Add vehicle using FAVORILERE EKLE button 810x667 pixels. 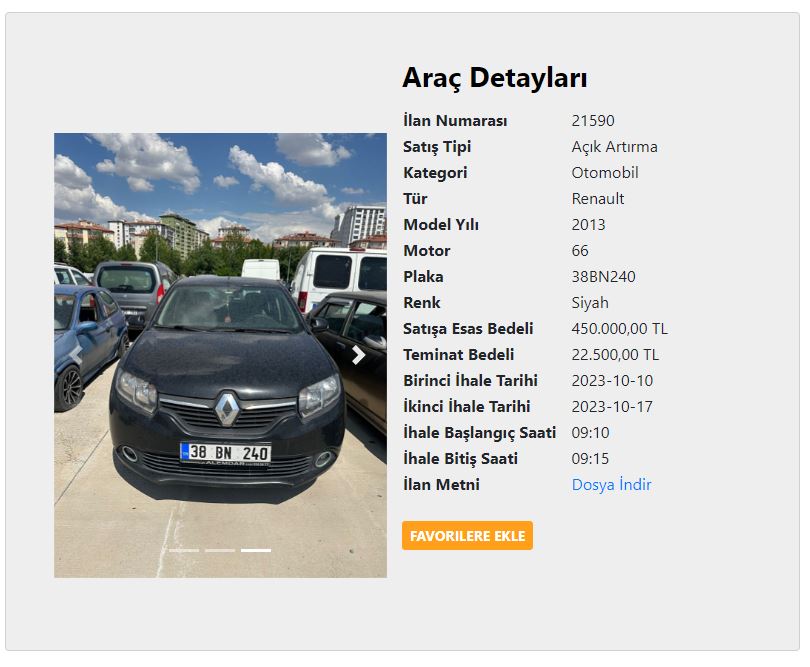point(467,536)
